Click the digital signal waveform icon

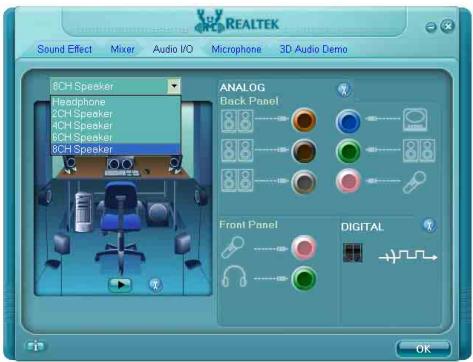408,256
